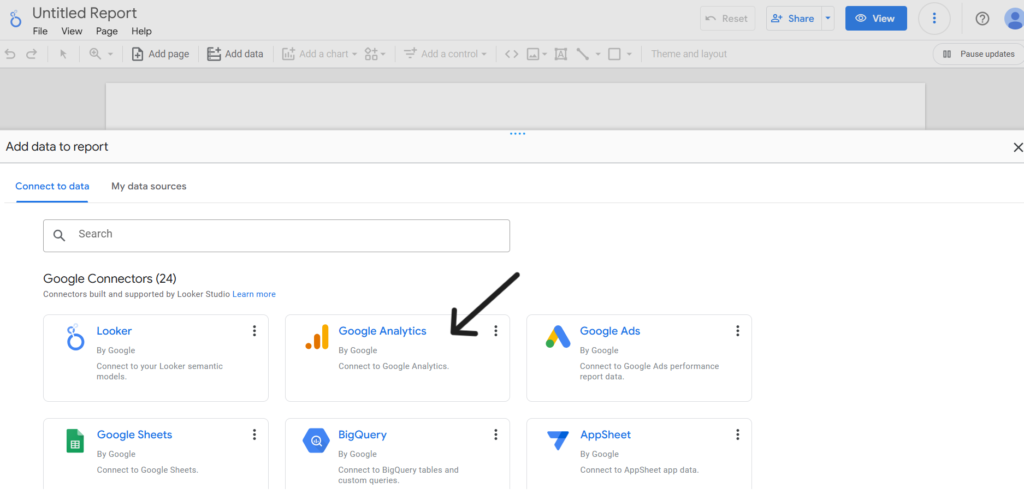Open the File menu
This screenshot has height=494, width=1024.
click(x=40, y=31)
